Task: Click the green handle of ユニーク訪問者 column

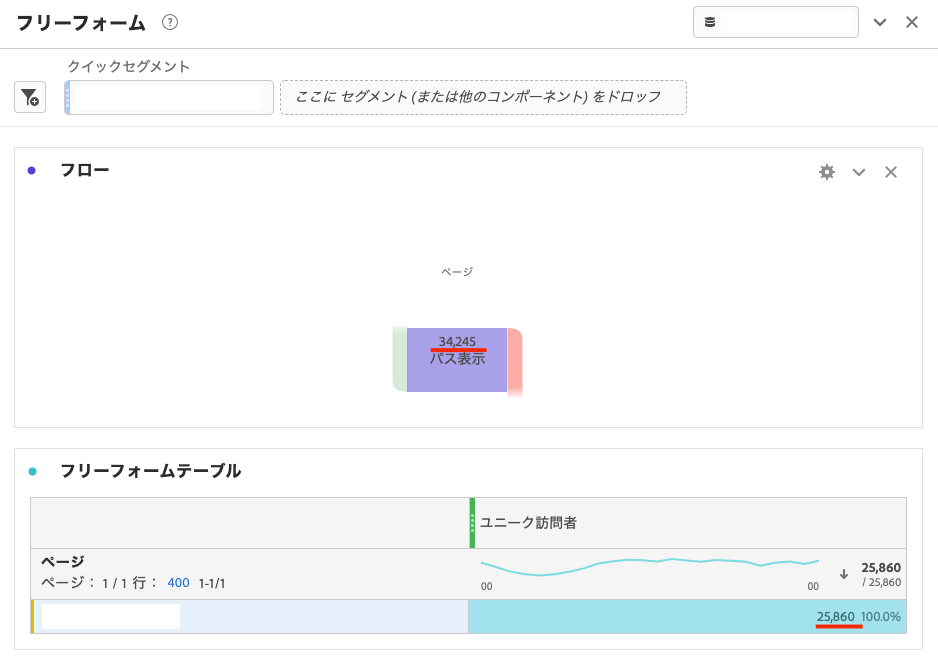Action: (x=472, y=523)
